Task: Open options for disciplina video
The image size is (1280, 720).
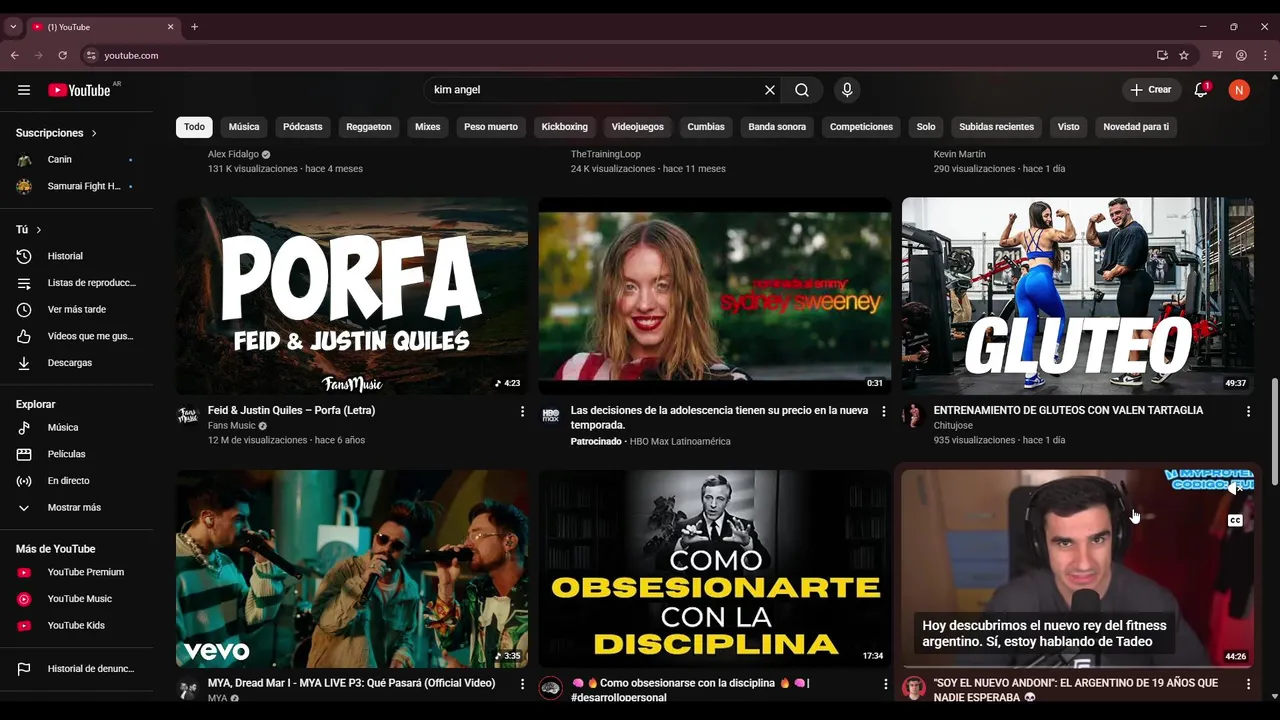Action: click(x=884, y=684)
